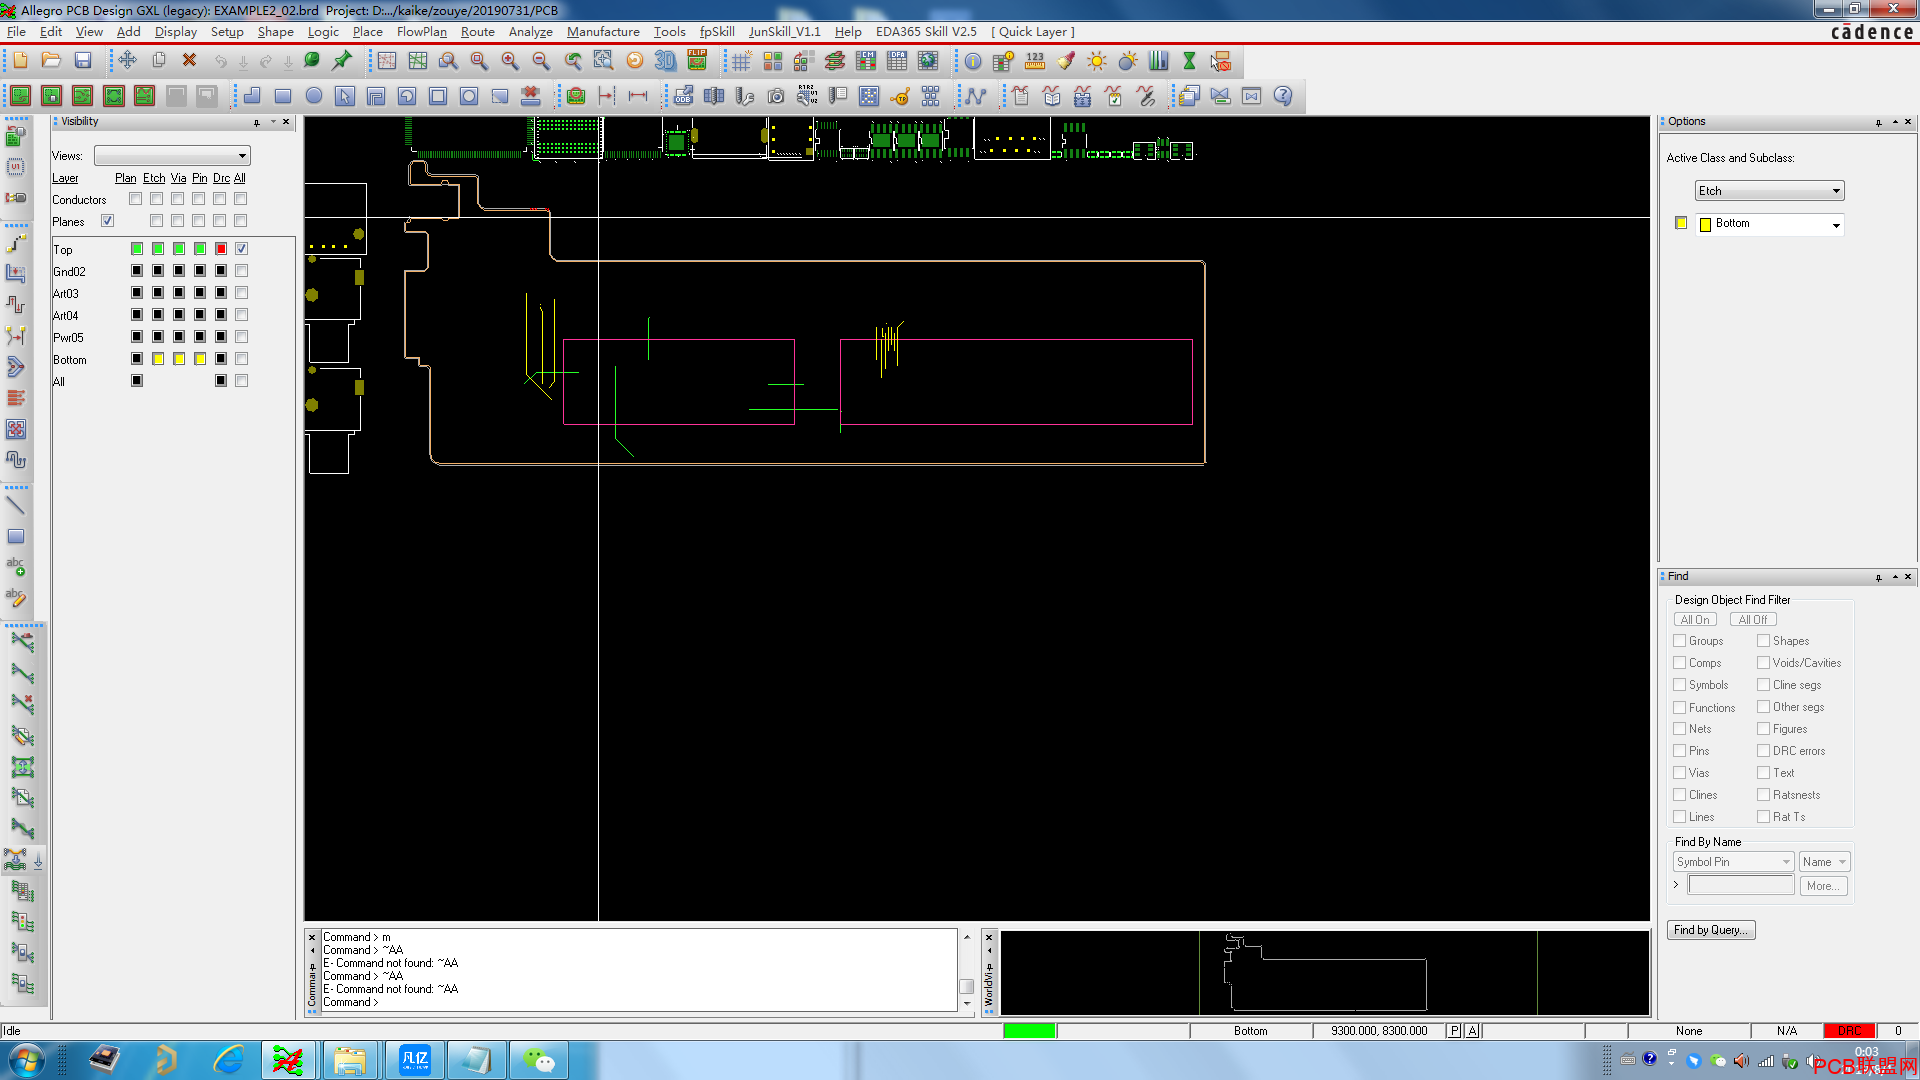Open DFA spreadsheet icon
1920x1080 pixels.
pyautogui.click(x=897, y=61)
